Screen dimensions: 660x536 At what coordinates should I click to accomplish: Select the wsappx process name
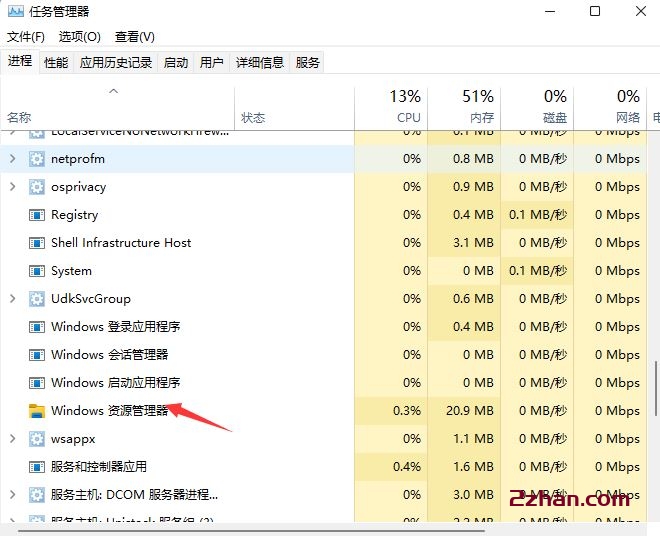tap(73, 439)
